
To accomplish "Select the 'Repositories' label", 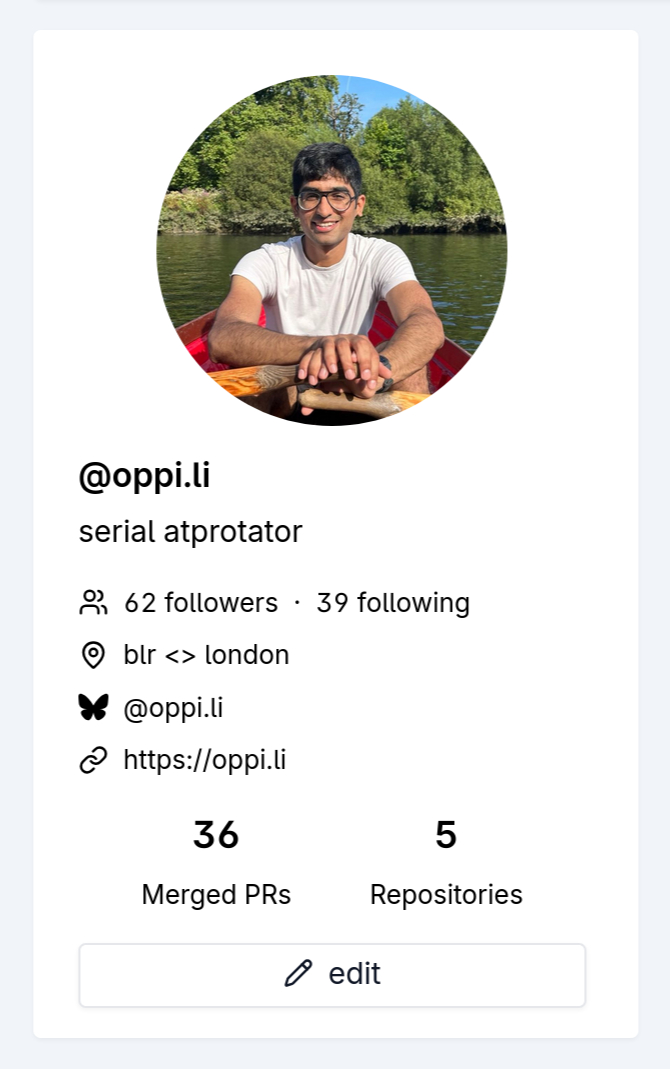I will coord(446,894).
